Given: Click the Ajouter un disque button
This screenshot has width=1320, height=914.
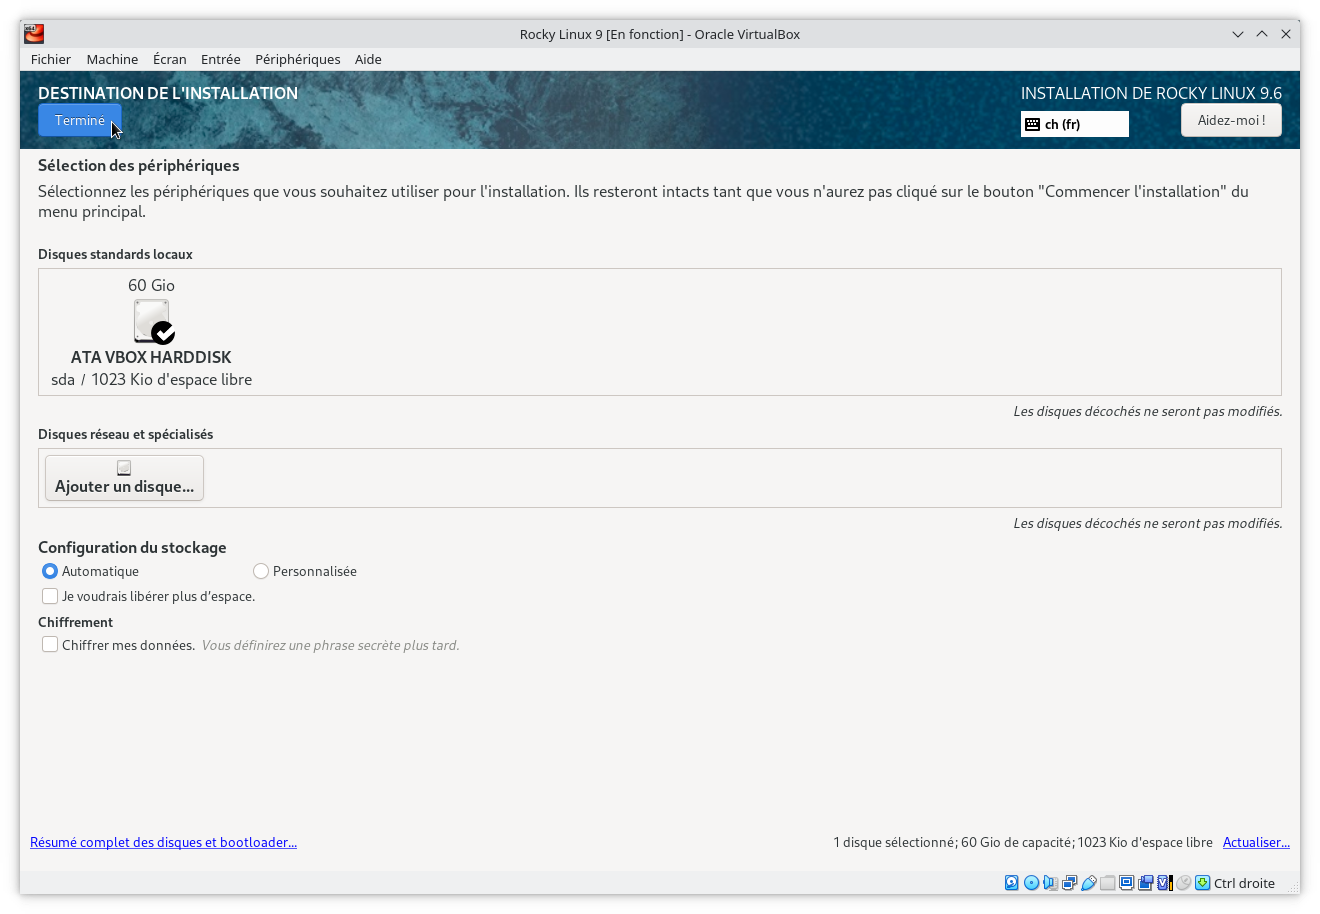Looking at the screenshot, I should point(123,478).
